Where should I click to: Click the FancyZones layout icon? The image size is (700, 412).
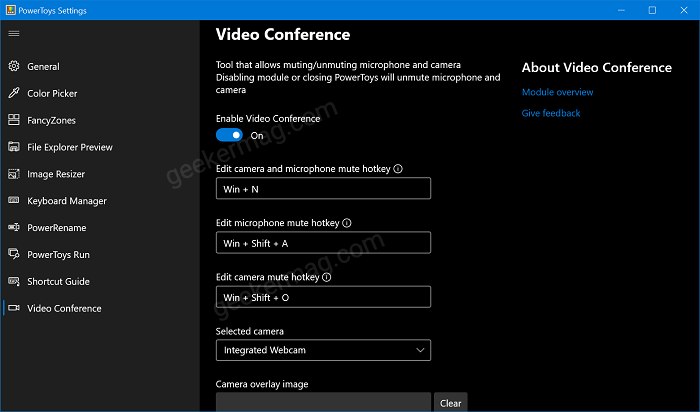[14, 120]
